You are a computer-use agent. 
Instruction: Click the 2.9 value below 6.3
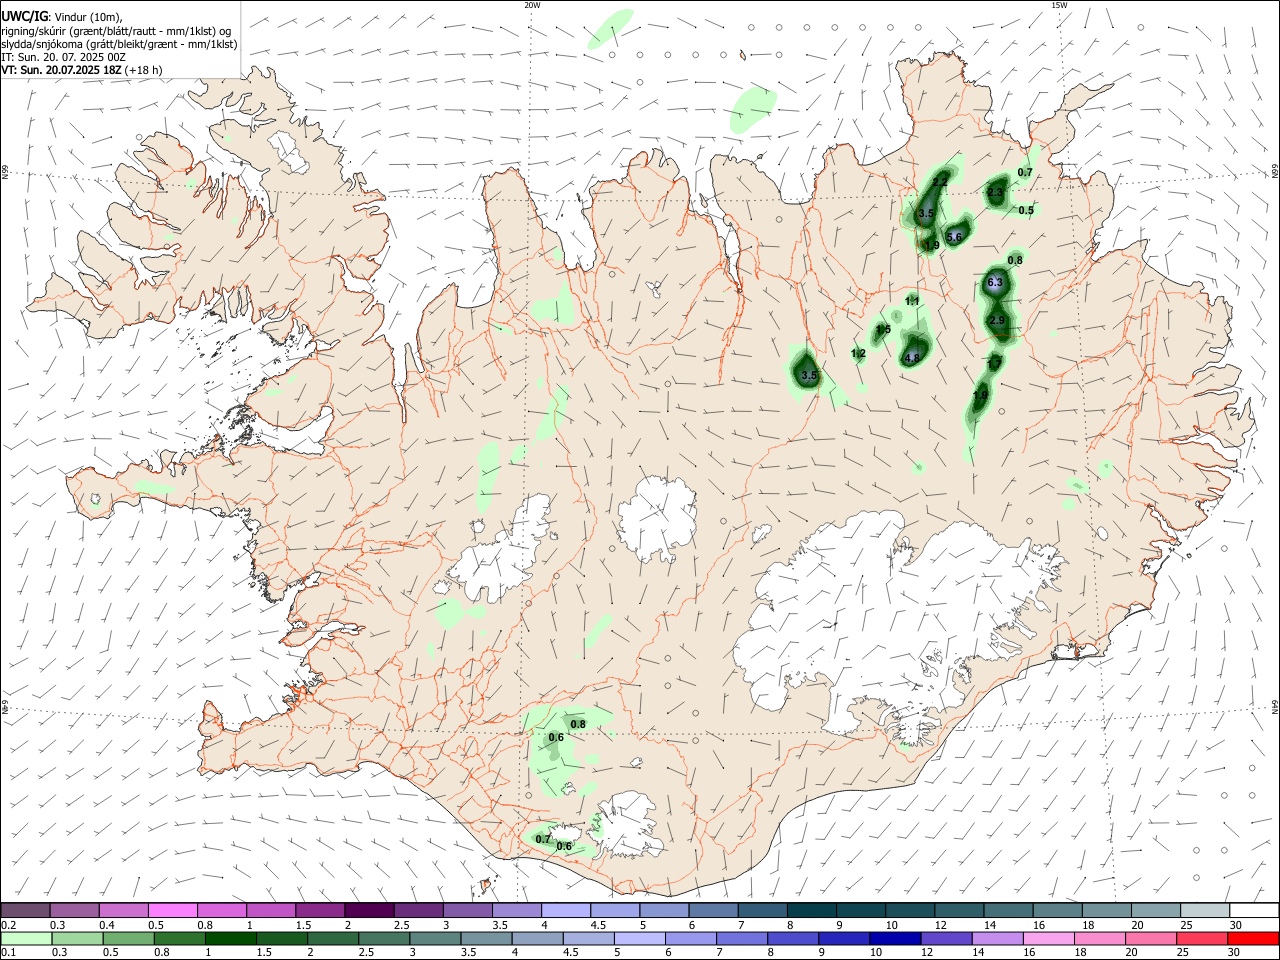[997, 320]
